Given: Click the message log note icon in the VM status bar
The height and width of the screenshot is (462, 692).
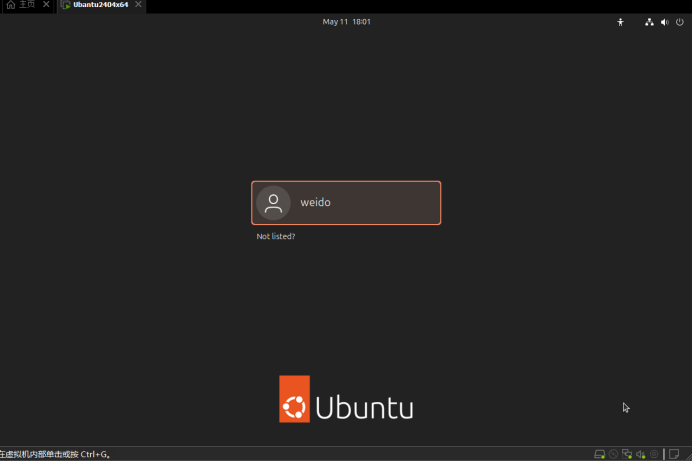Looking at the screenshot, I should 674,454.
